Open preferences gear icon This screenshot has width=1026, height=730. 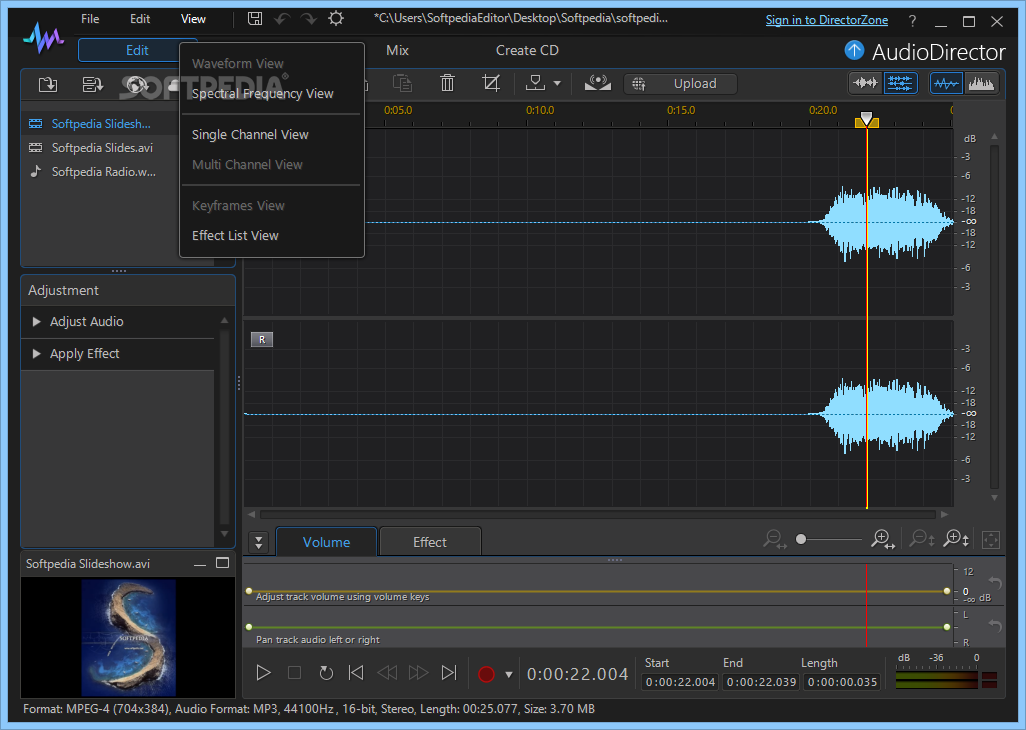coord(336,18)
